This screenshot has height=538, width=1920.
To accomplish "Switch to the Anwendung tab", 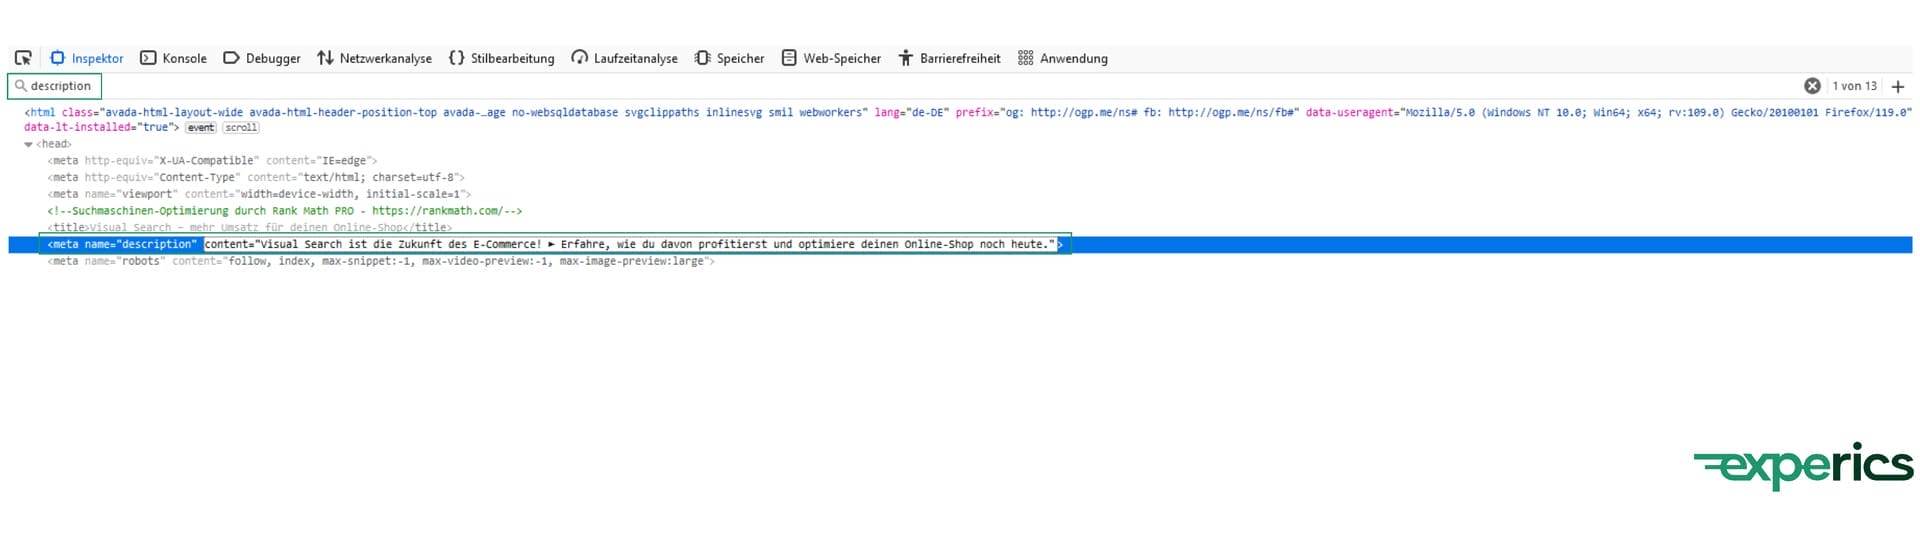I will point(1063,58).
